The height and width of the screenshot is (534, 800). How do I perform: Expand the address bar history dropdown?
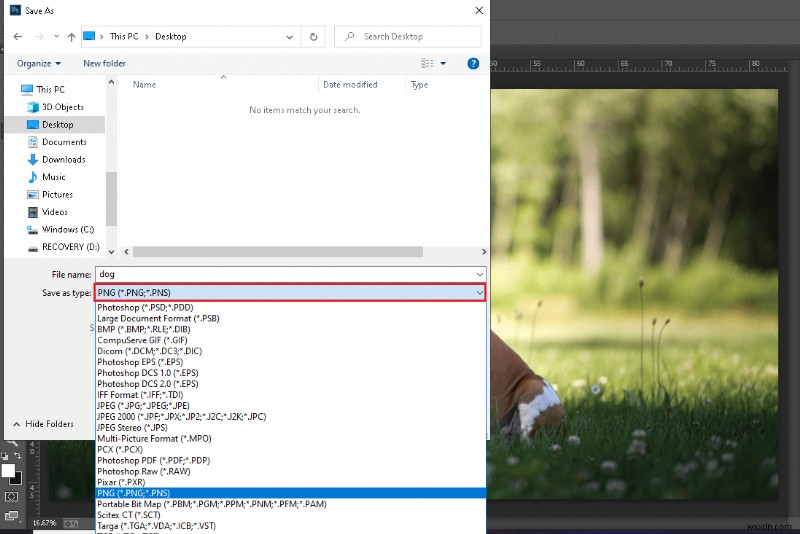tap(290, 37)
